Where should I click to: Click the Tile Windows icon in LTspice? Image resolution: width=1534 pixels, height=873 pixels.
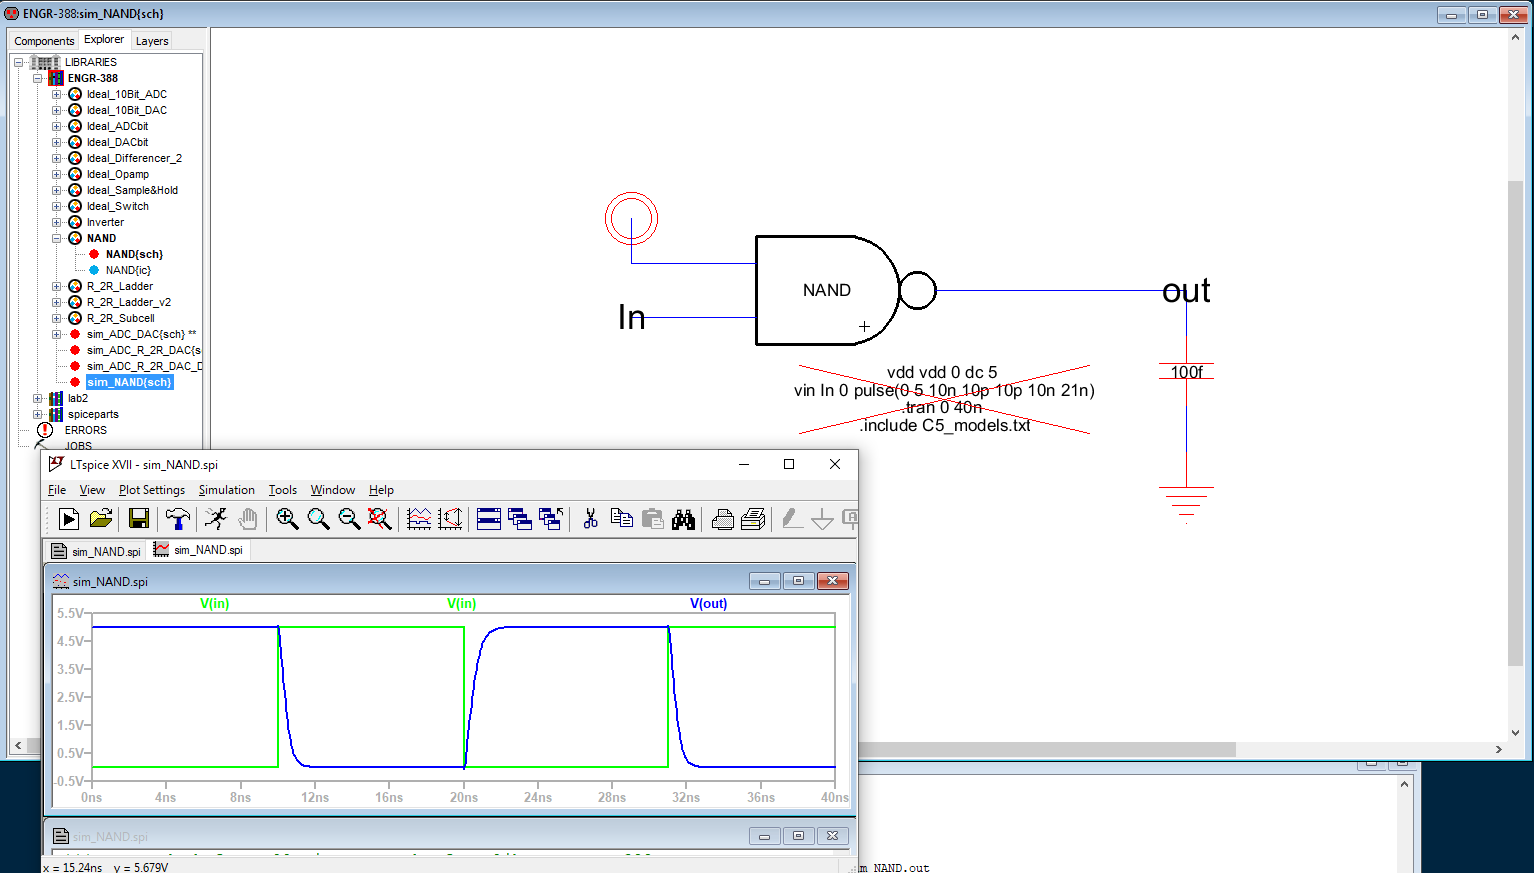489,518
